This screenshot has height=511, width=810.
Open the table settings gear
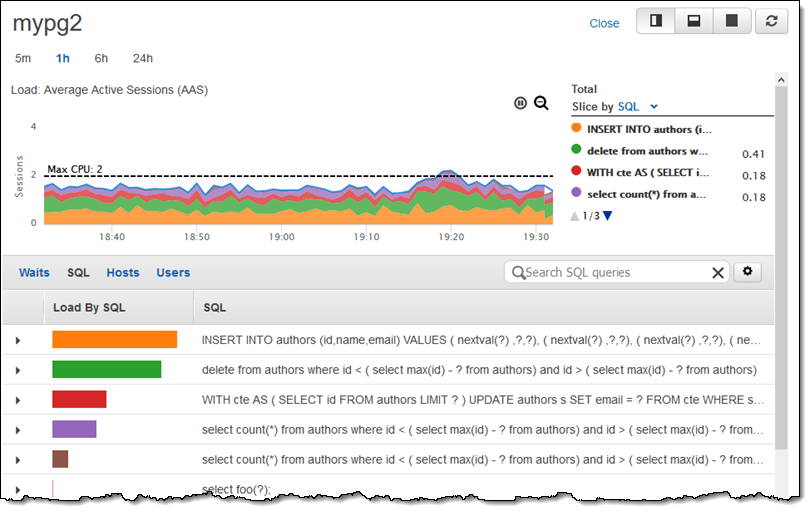pos(748,271)
